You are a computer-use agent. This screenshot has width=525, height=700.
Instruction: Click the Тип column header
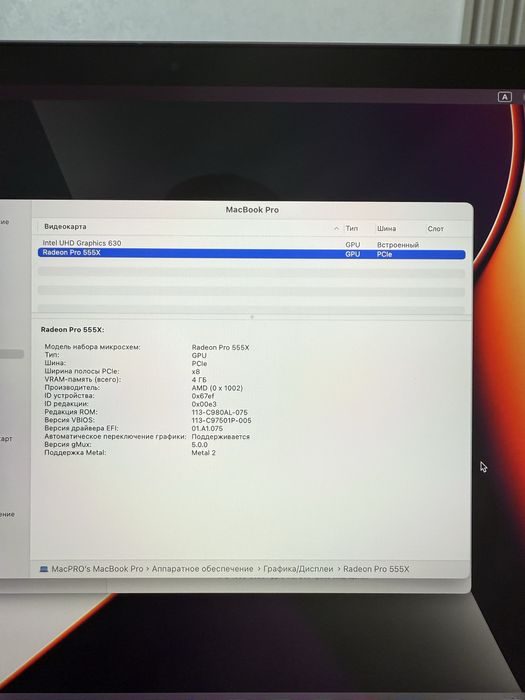click(x=352, y=228)
